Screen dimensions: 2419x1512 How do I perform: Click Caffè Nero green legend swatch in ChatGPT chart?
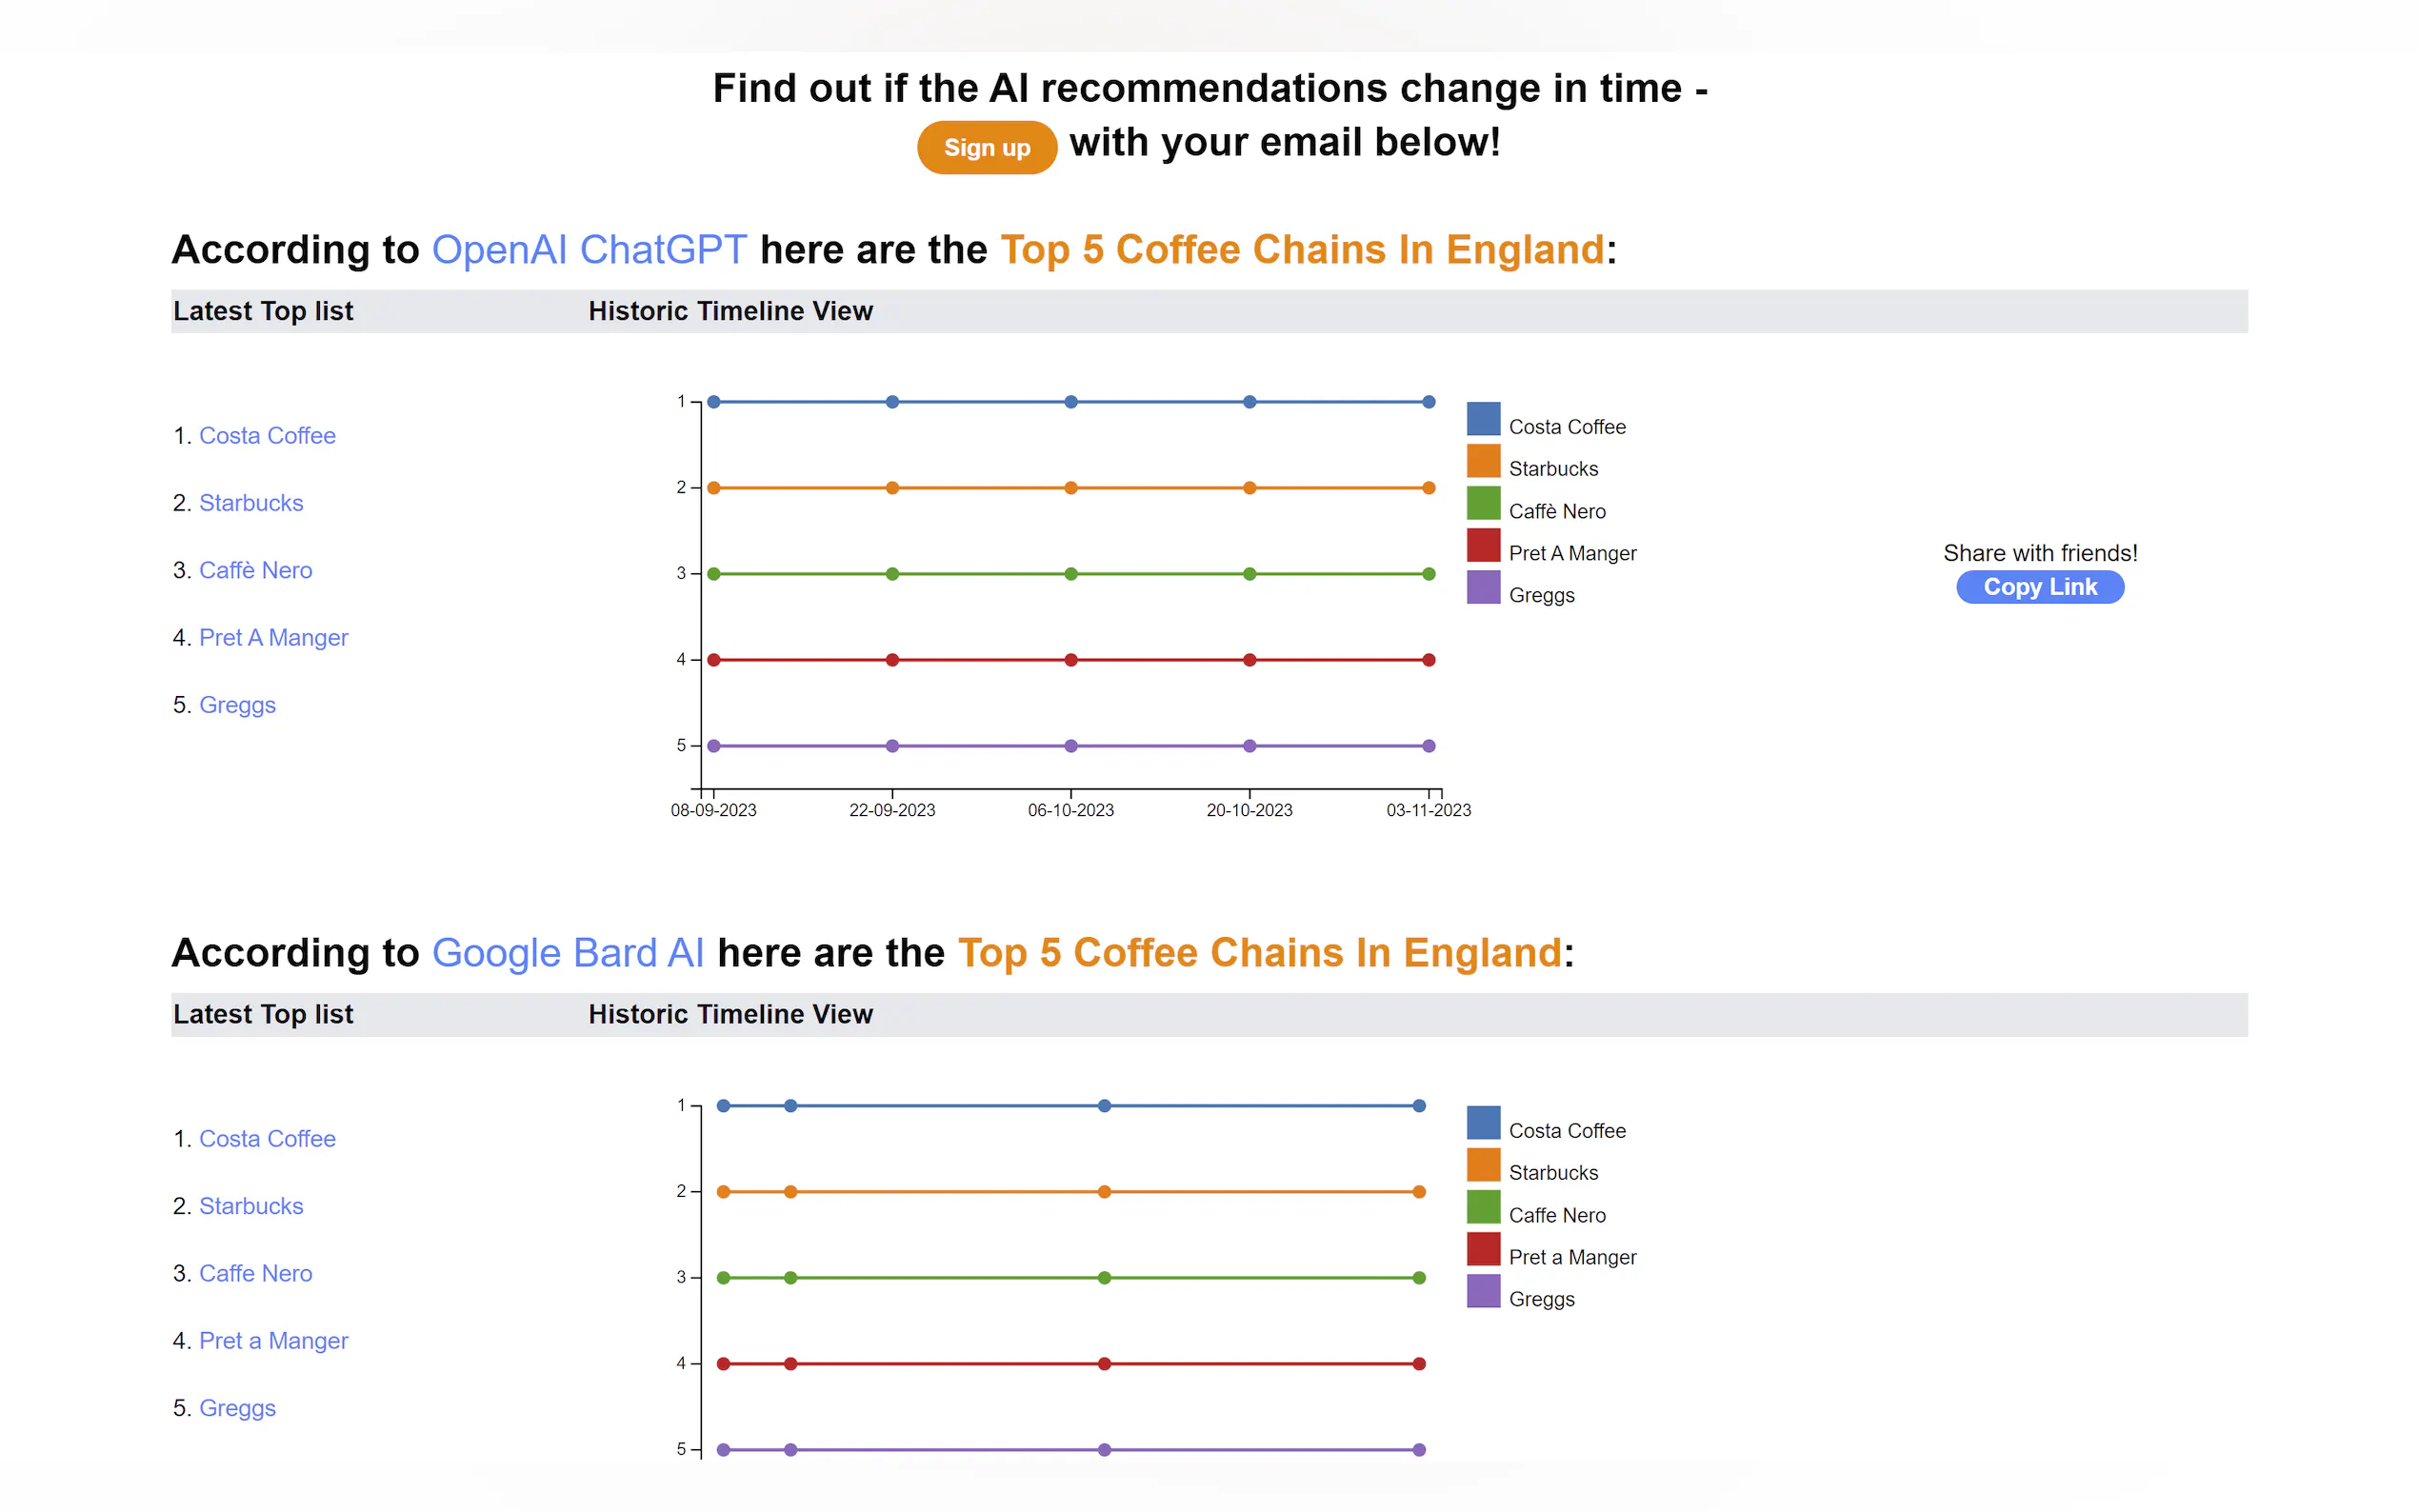click(x=1483, y=503)
